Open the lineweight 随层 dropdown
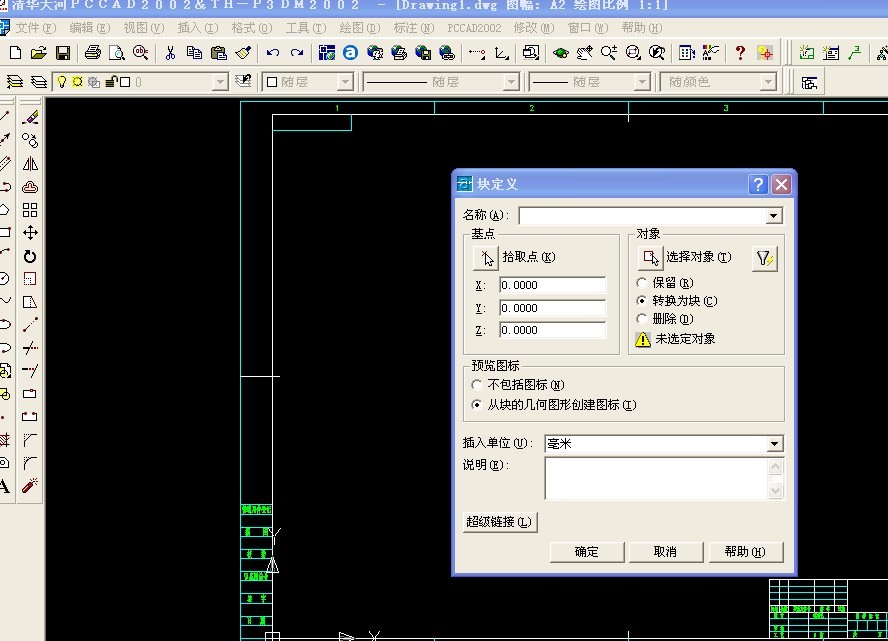 click(x=641, y=82)
